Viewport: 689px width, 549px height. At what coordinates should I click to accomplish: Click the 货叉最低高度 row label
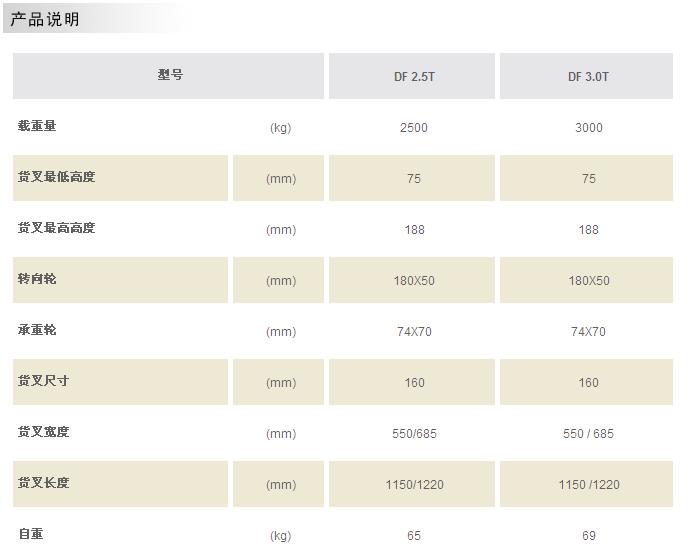pyautogui.click(x=56, y=177)
